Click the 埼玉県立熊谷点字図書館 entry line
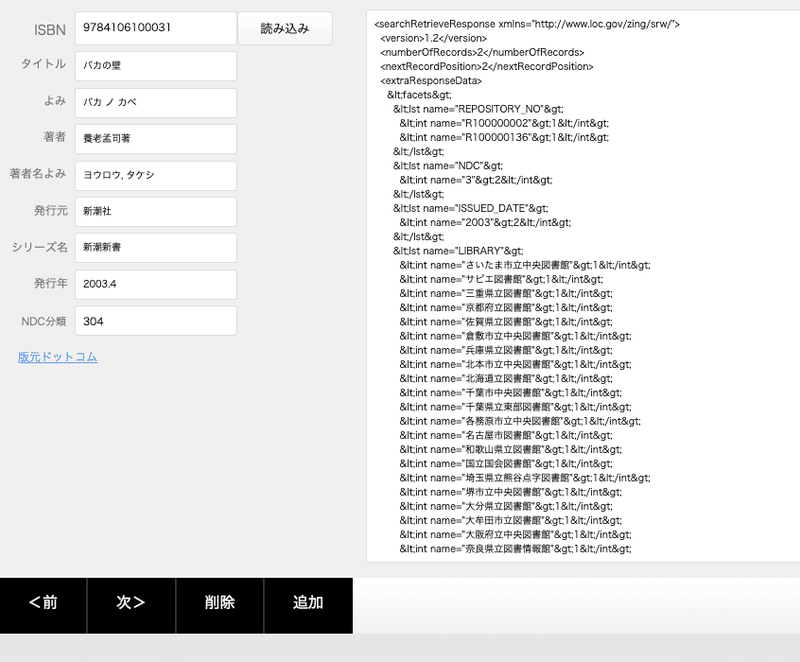Image resolution: width=800 pixels, height=662 pixels. [525, 478]
